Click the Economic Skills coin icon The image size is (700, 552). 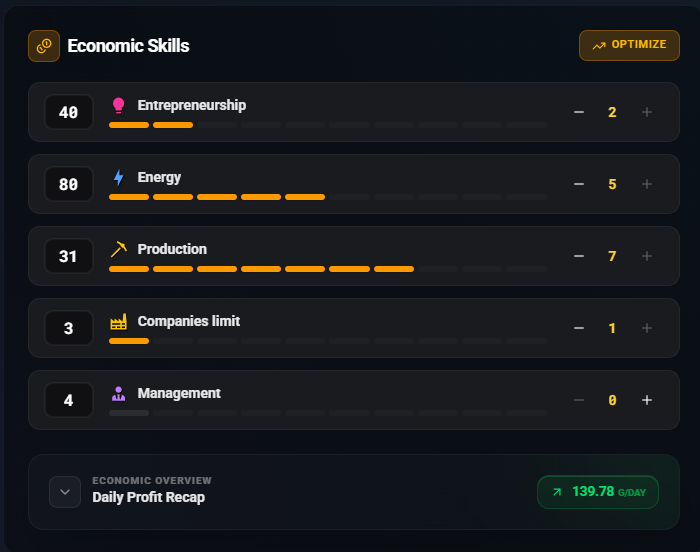tap(44, 46)
